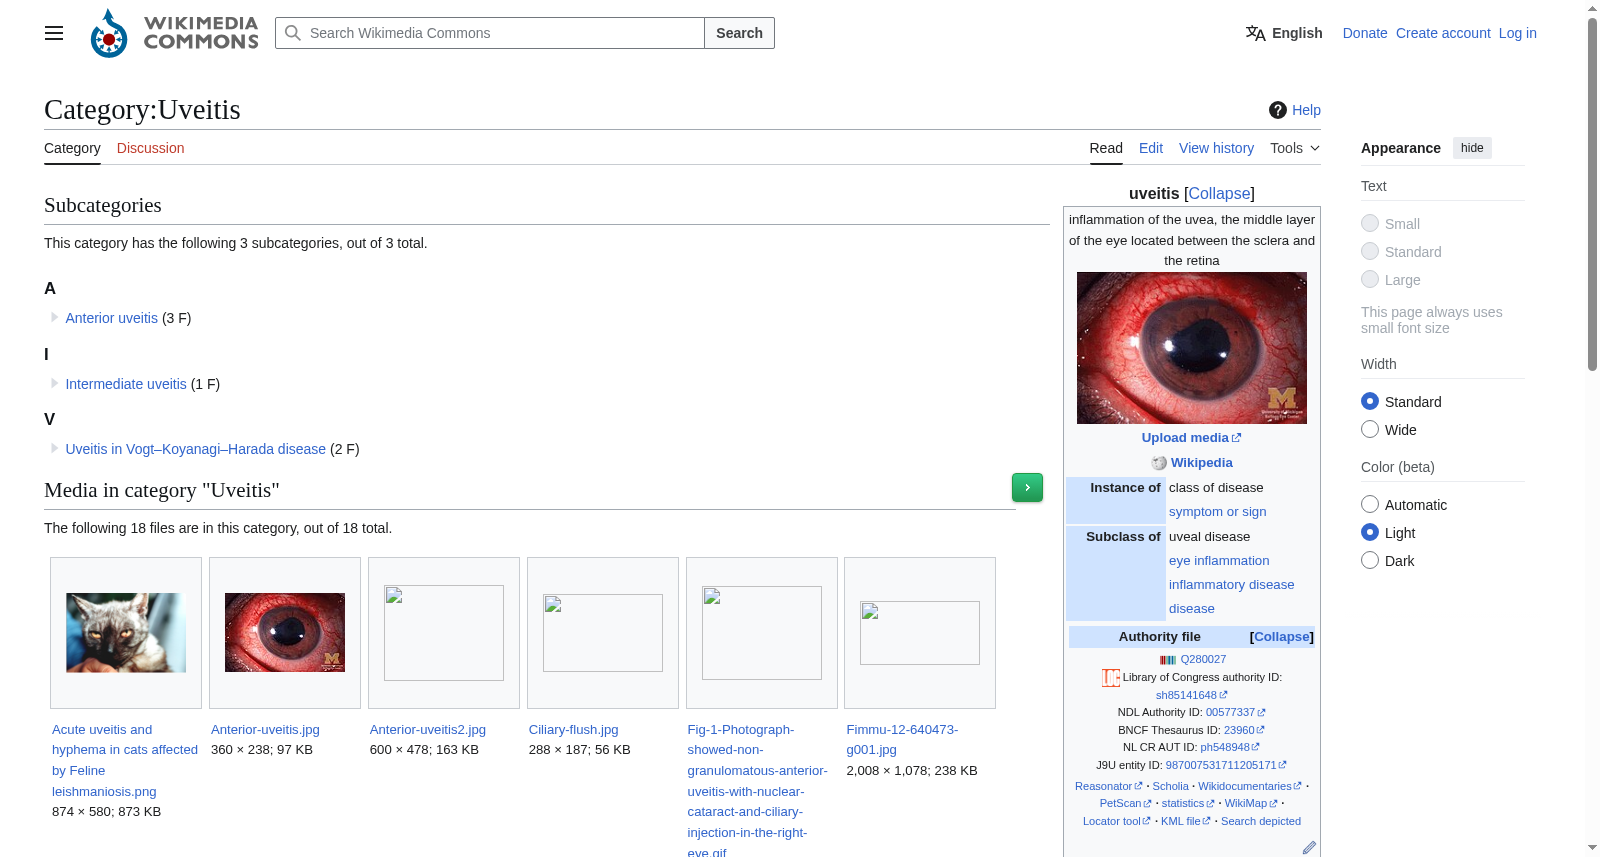This screenshot has height=857, width=1600.
Task: Click external link icon beside Upload media
Action: [x=1236, y=438]
